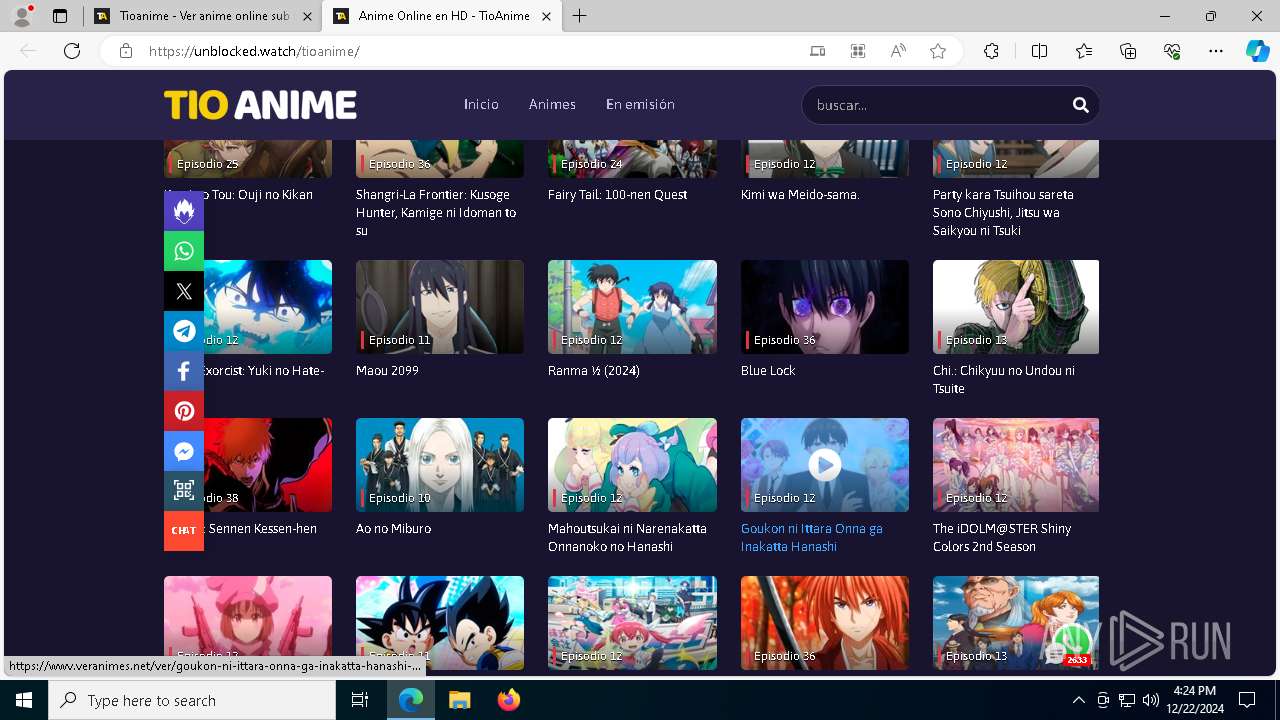Open the browser profile icon

(21, 16)
